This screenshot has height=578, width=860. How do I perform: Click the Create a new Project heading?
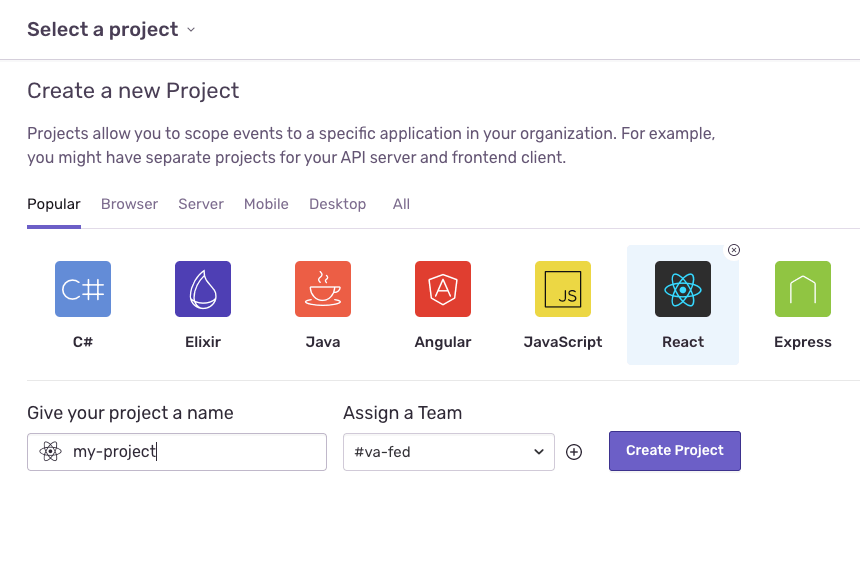133,90
